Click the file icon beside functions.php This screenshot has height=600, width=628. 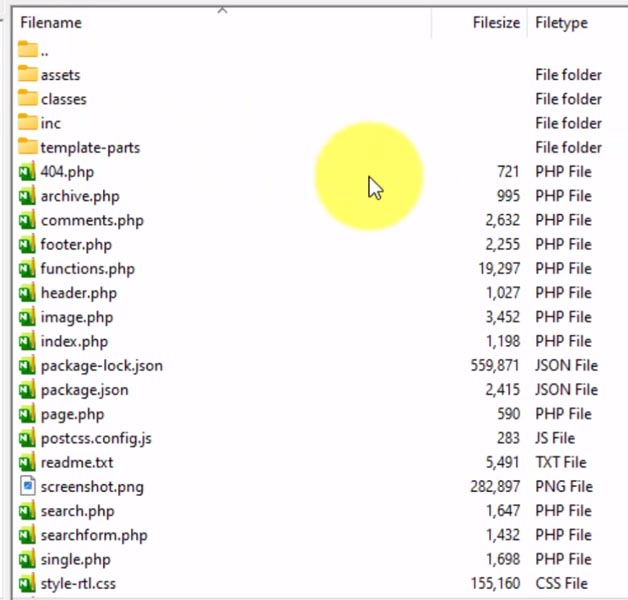tap(27, 269)
